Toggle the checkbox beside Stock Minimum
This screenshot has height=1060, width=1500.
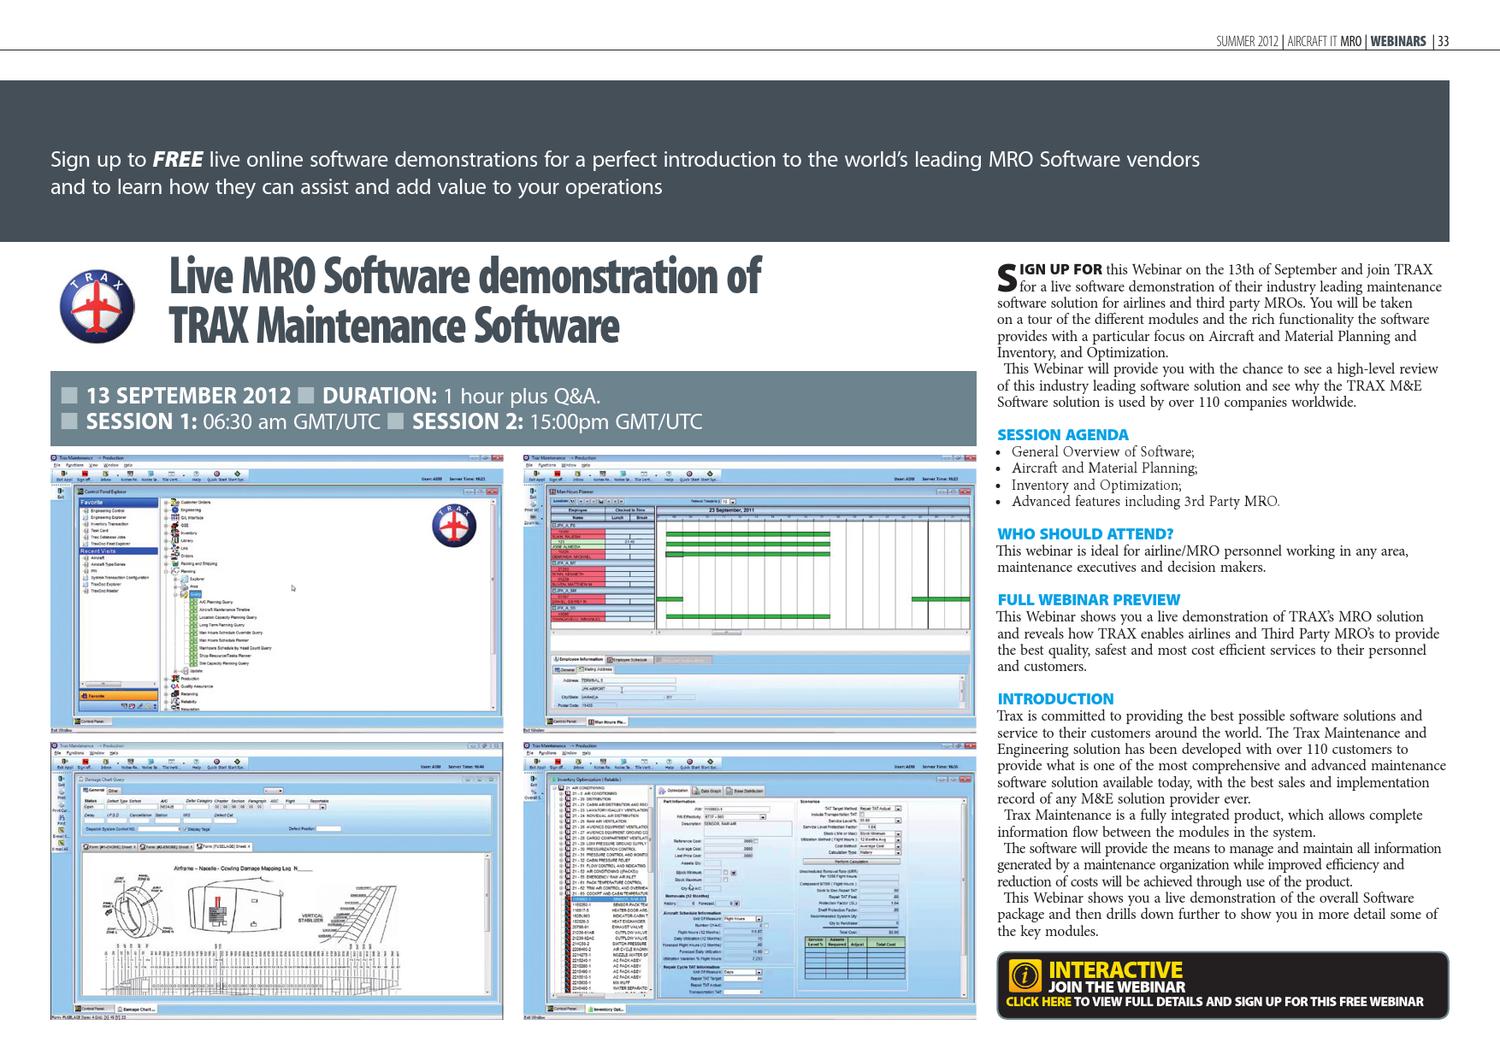pos(724,873)
